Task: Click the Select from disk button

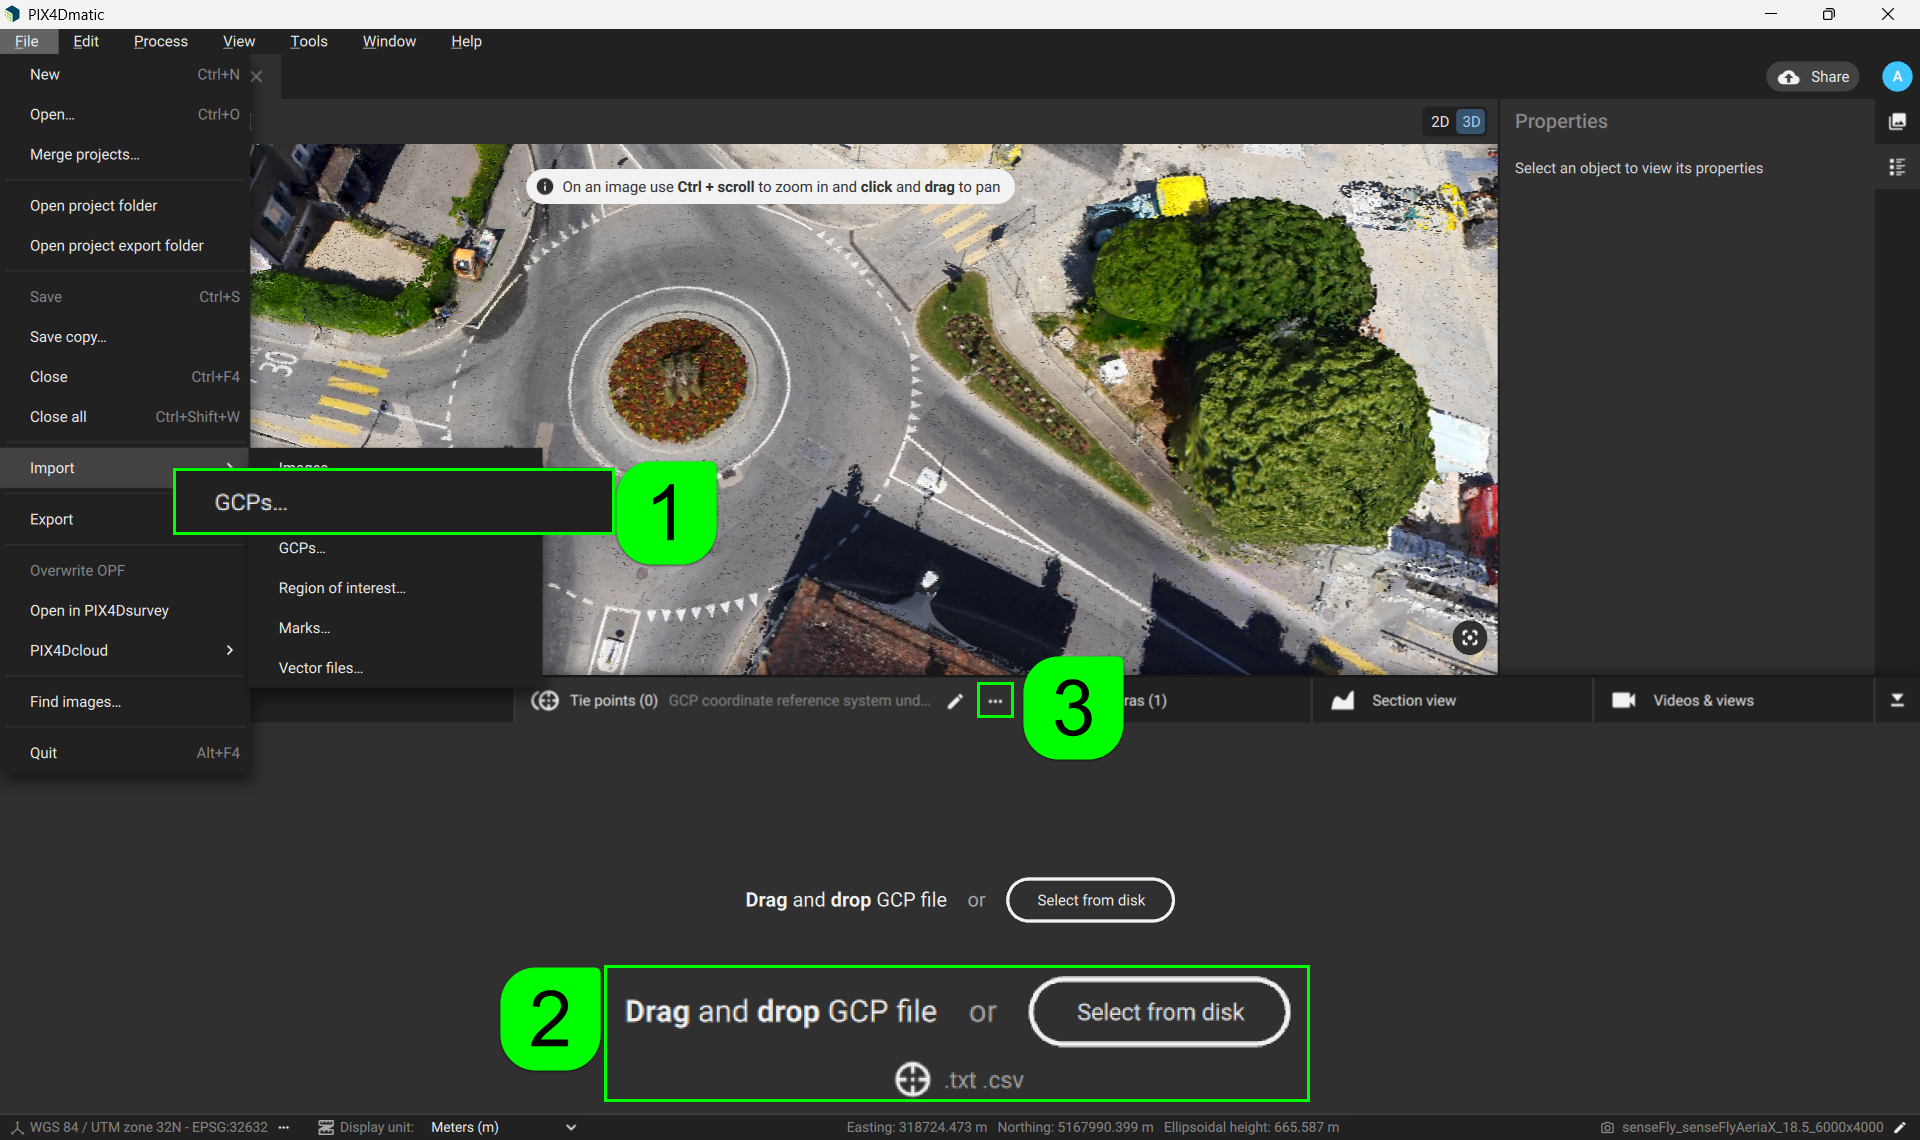Action: click(x=1089, y=900)
